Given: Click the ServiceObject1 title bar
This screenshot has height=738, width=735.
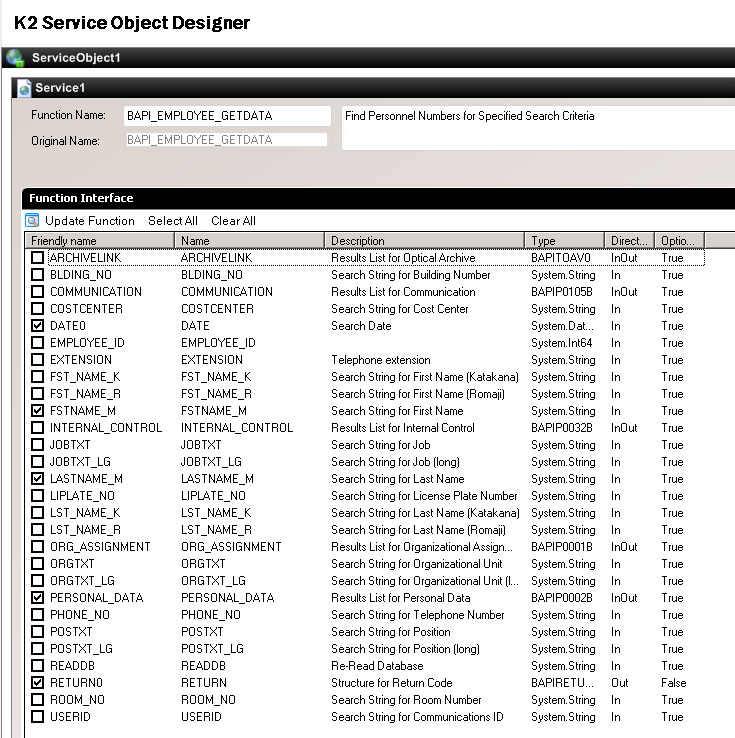Looking at the screenshot, I should point(368,58).
